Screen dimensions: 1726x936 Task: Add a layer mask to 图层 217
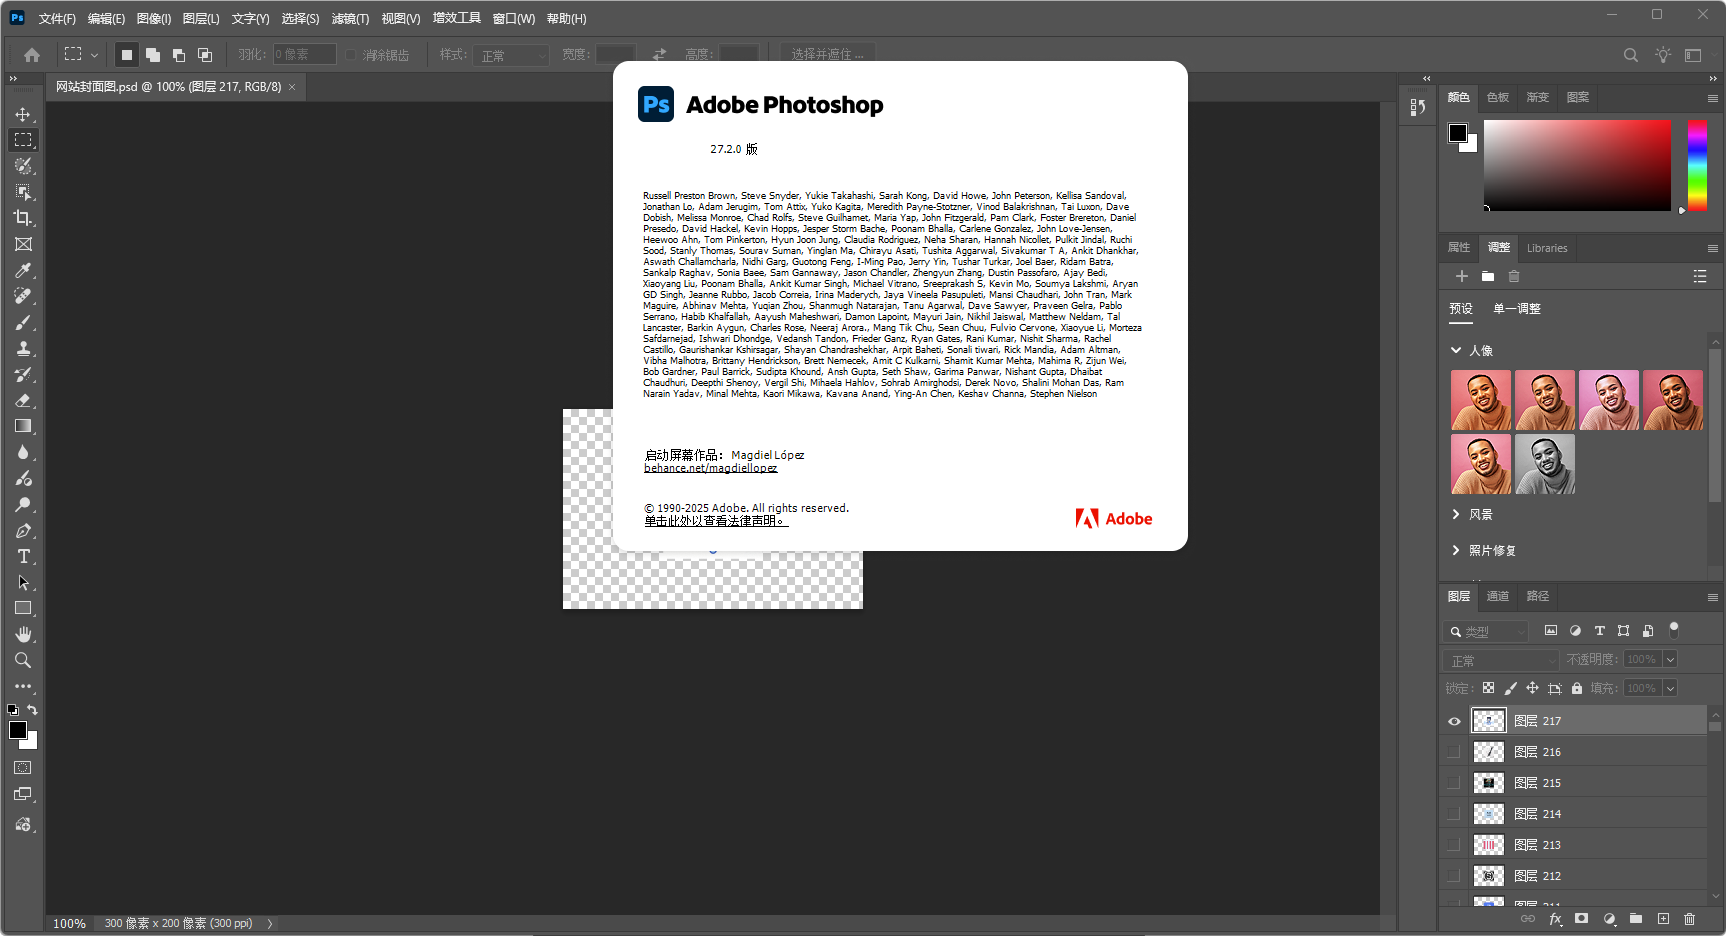1581,918
